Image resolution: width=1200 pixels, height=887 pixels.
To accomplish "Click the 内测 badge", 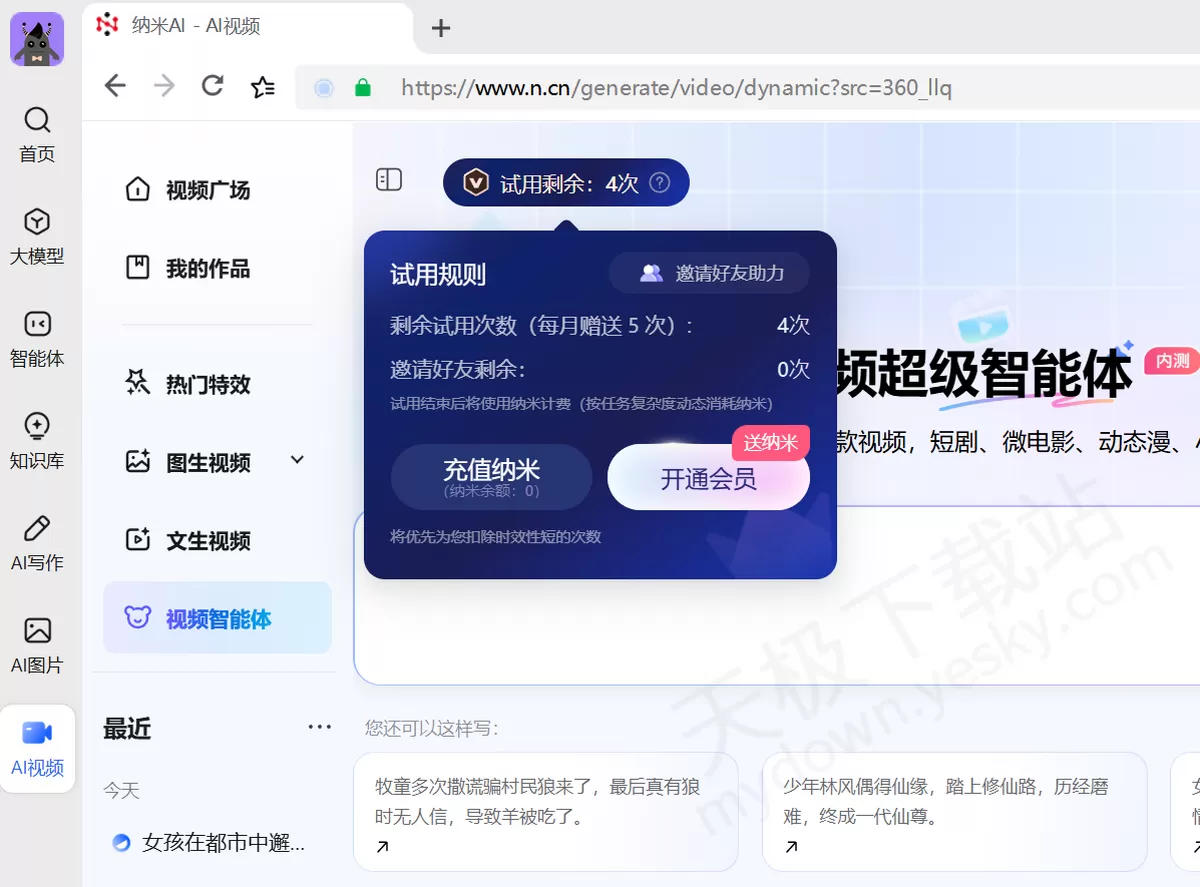I will point(1172,361).
